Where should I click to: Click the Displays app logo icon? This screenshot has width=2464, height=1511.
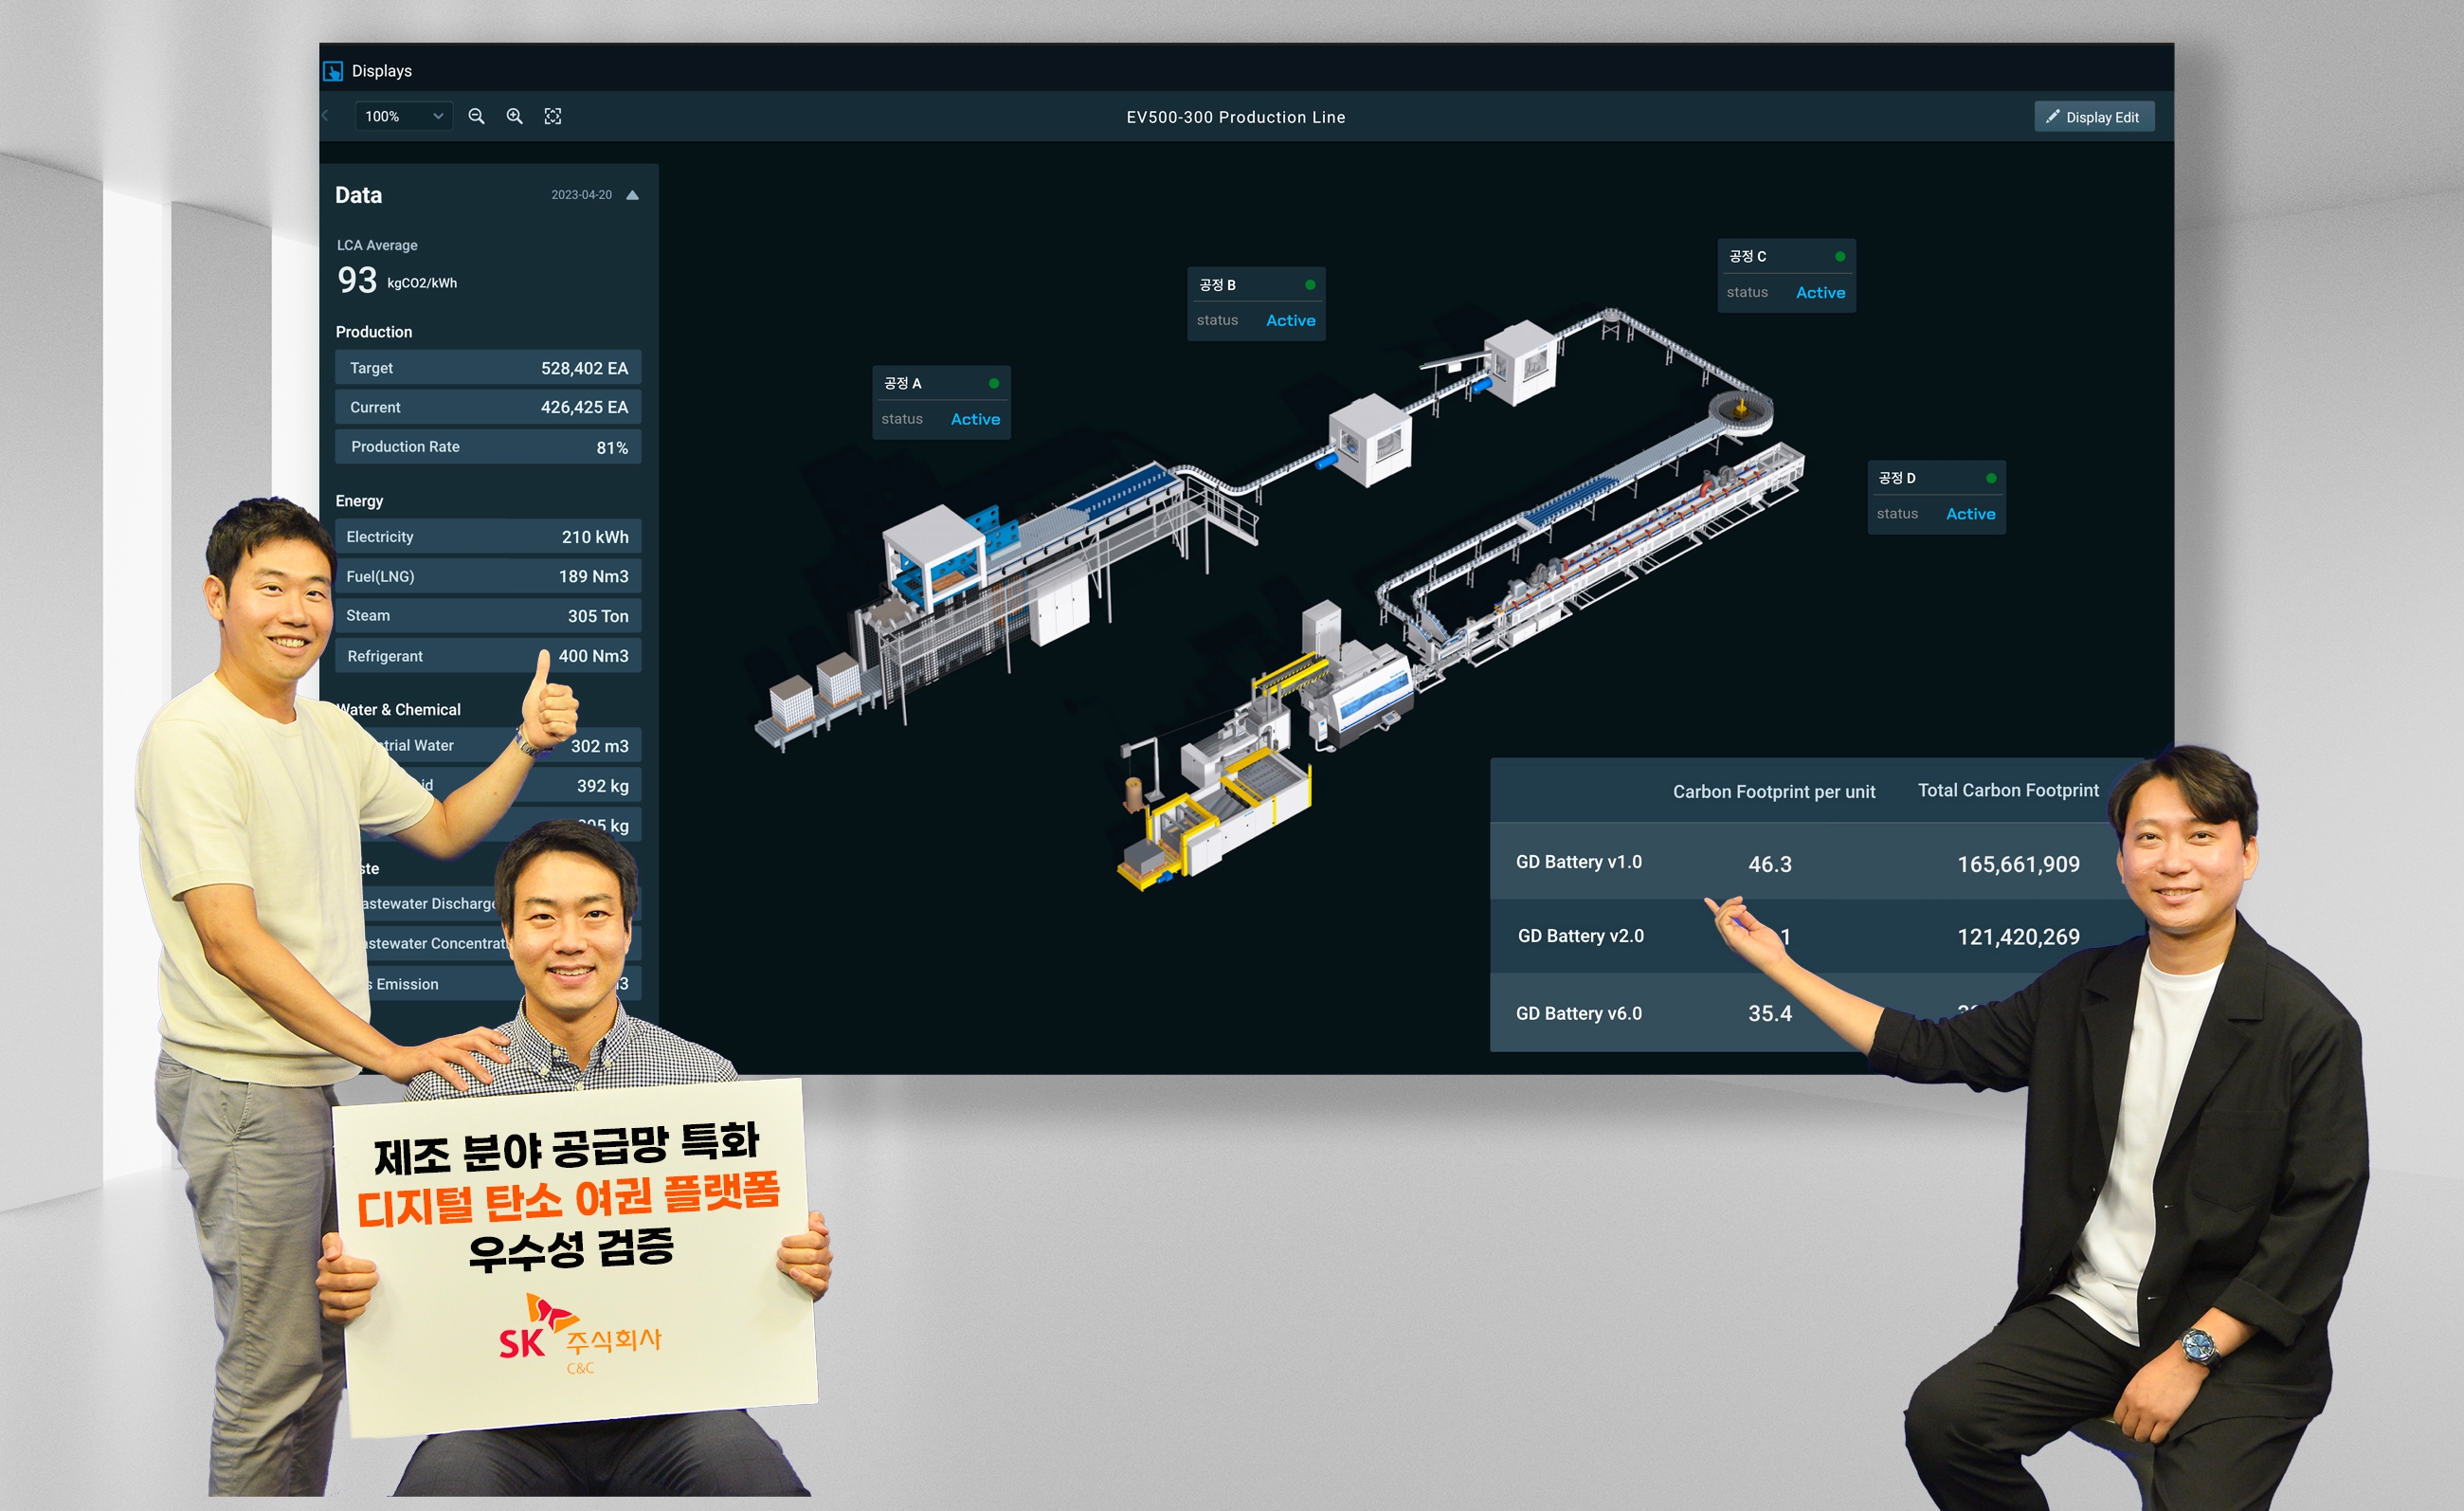333,71
